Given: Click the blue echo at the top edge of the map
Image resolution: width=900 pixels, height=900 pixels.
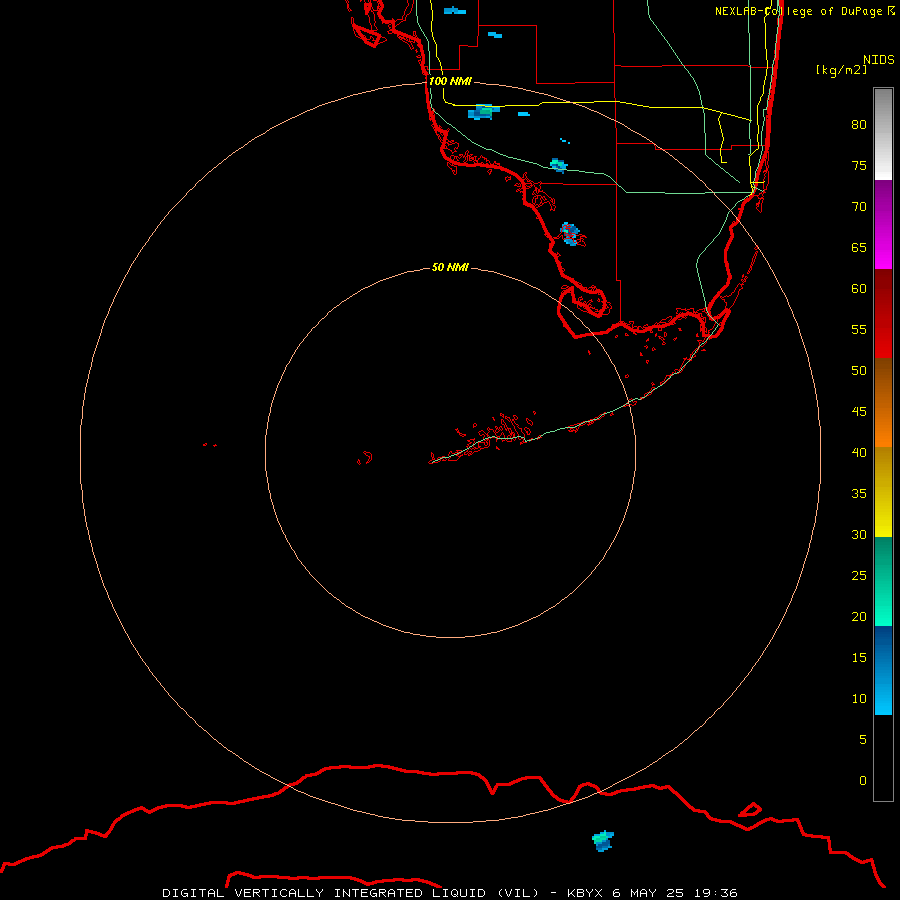Looking at the screenshot, I should coord(455,10).
